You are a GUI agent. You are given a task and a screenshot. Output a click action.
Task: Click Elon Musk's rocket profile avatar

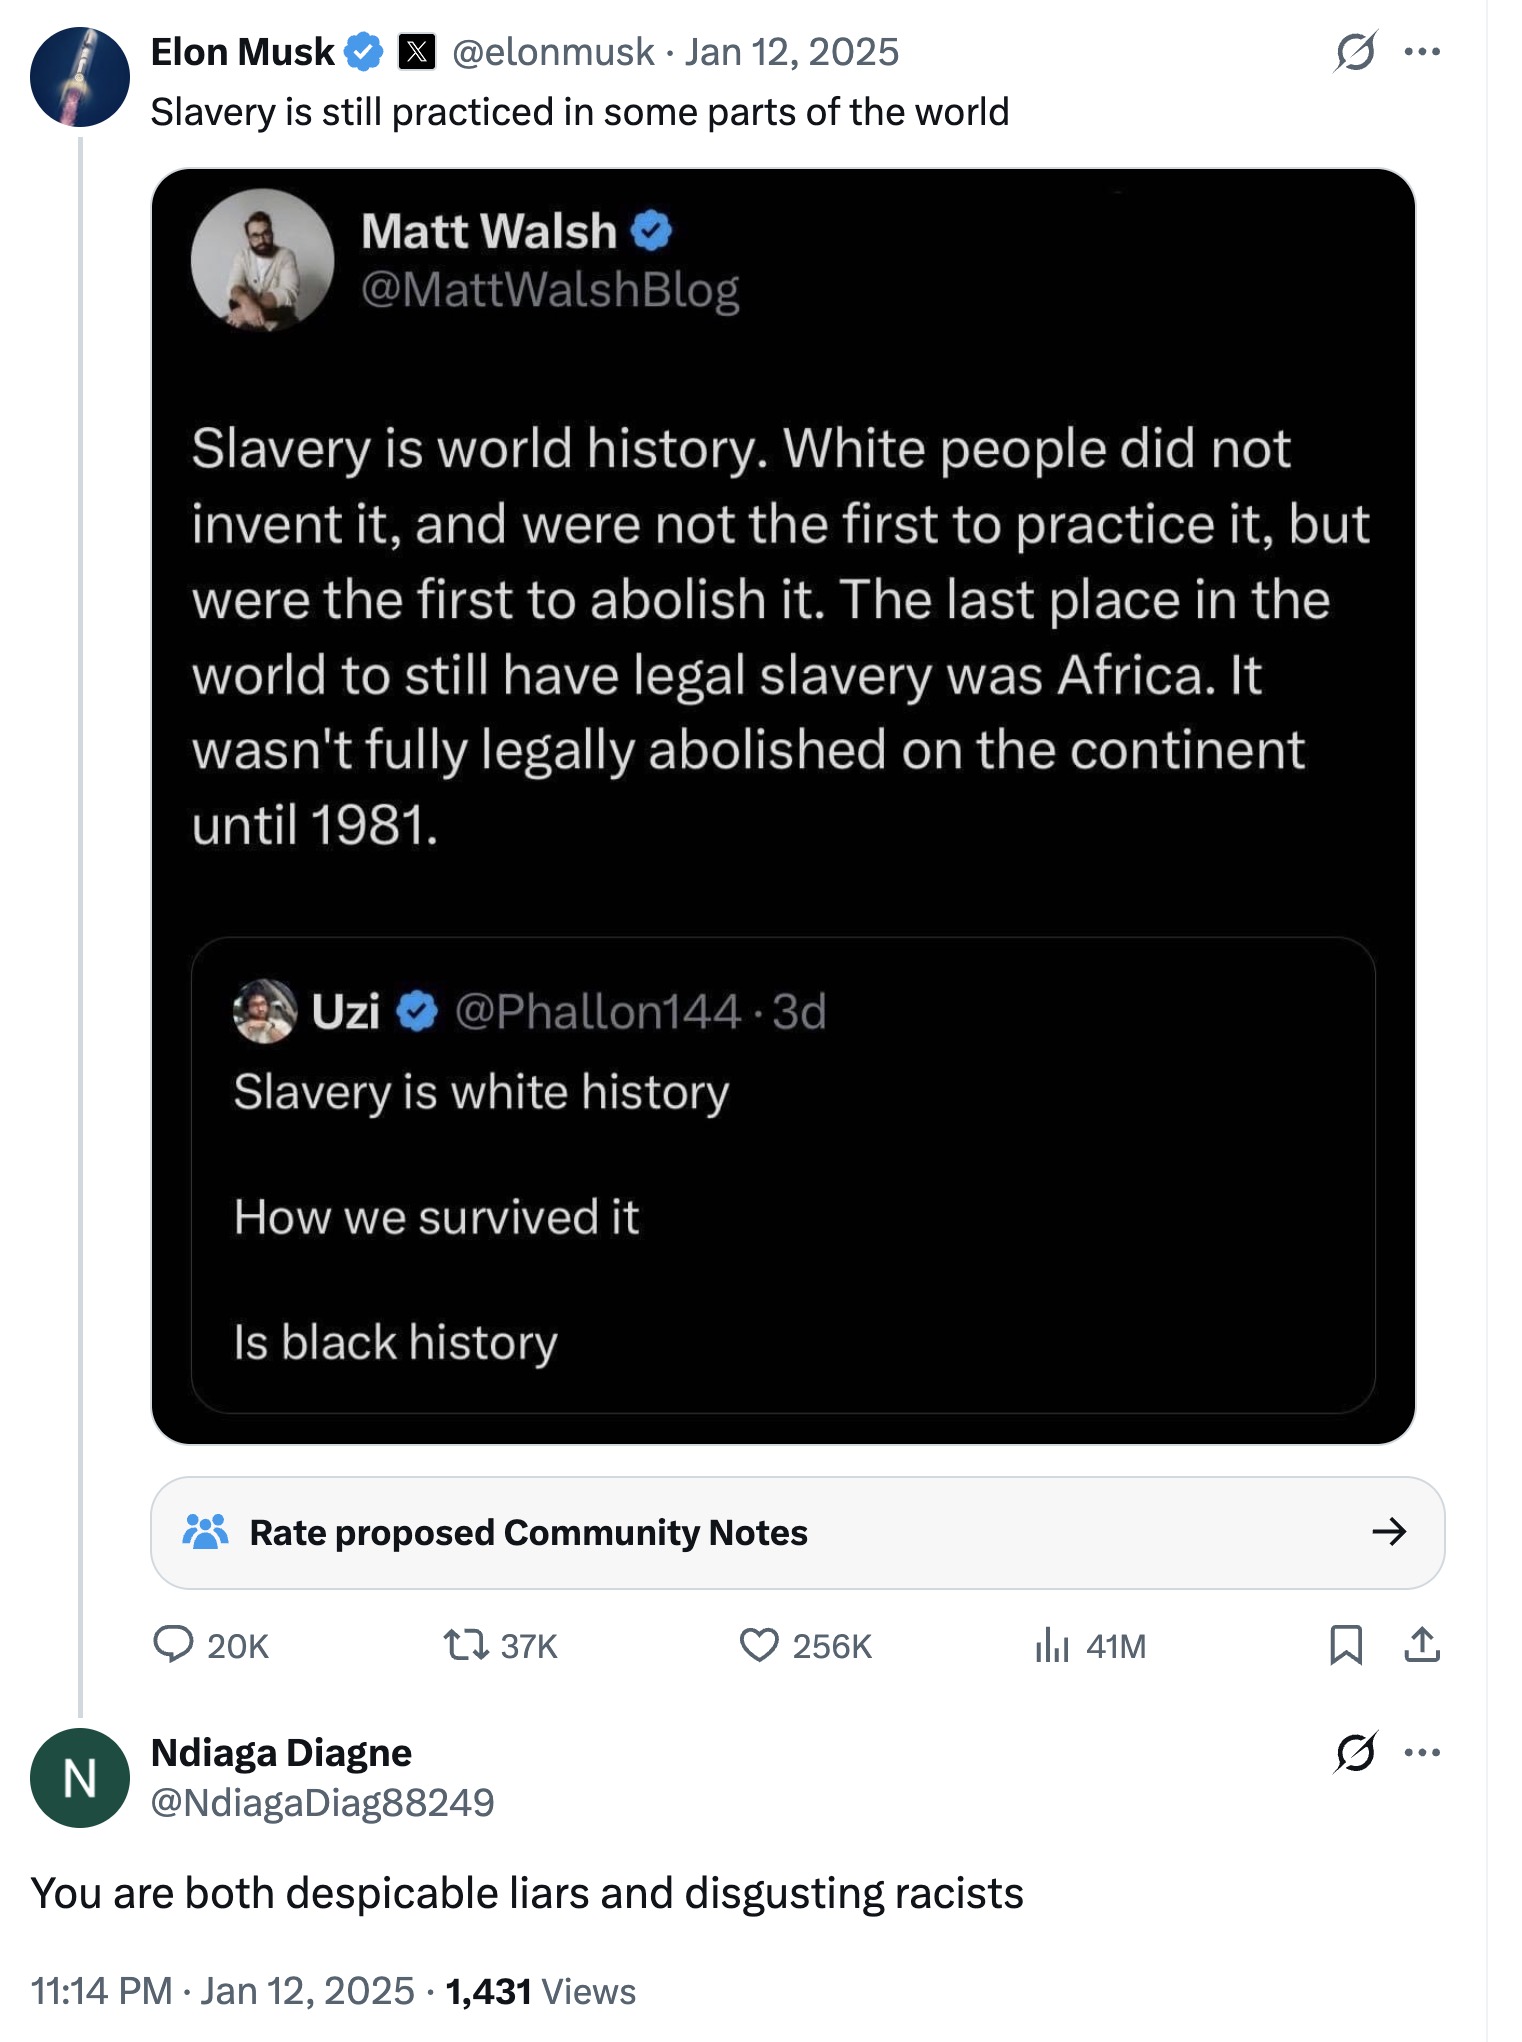[x=80, y=77]
